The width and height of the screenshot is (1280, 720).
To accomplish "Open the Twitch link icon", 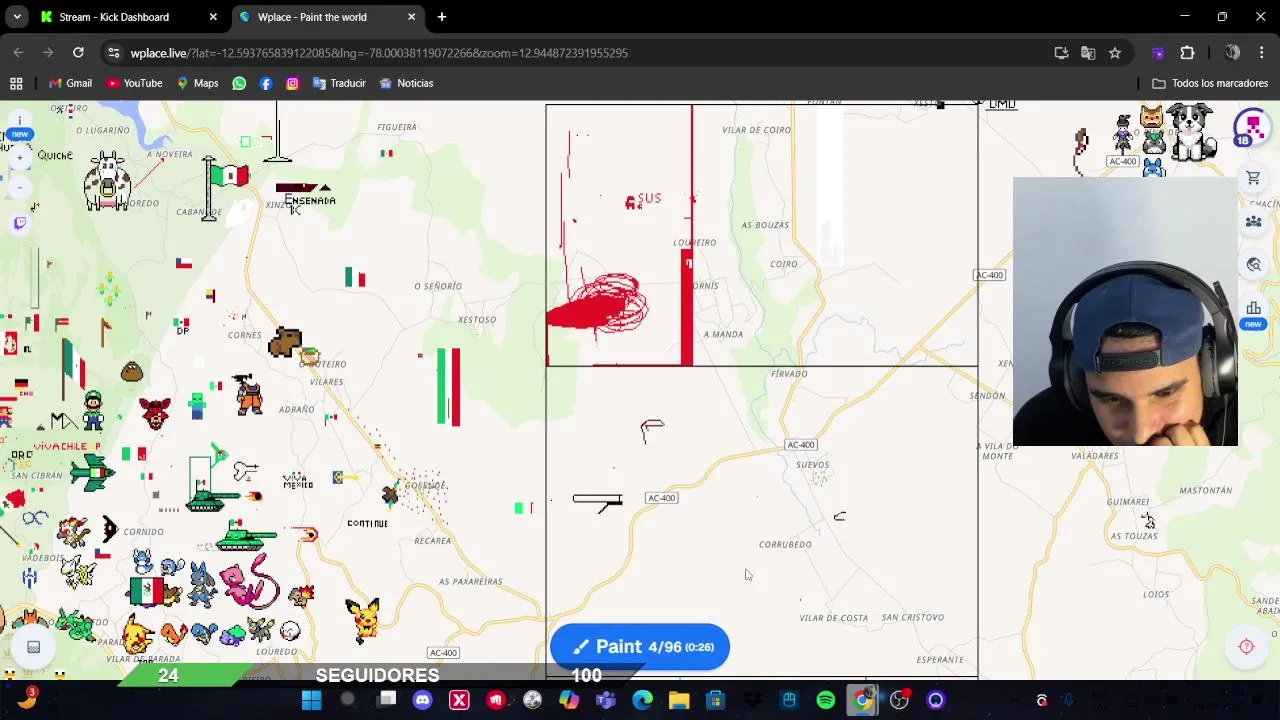I will click(x=19, y=223).
